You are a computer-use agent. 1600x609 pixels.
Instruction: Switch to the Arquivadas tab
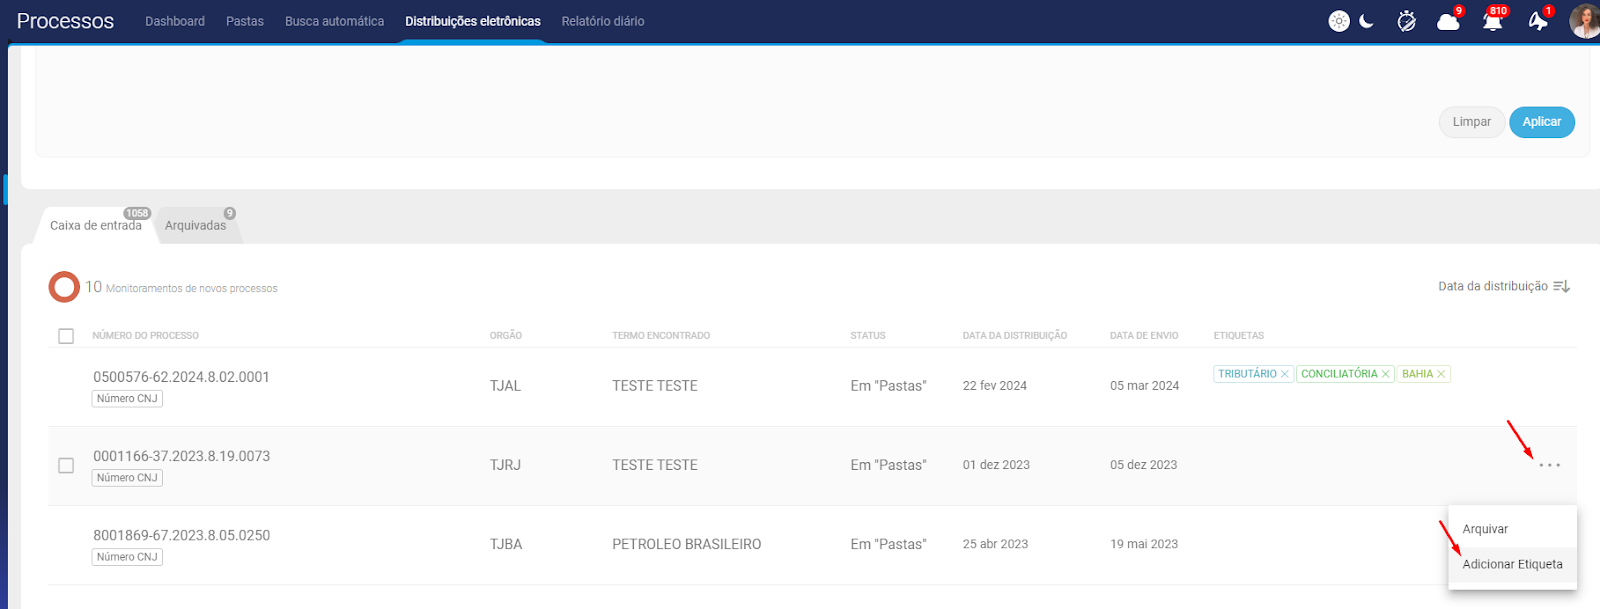pyautogui.click(x=195, y=226)
